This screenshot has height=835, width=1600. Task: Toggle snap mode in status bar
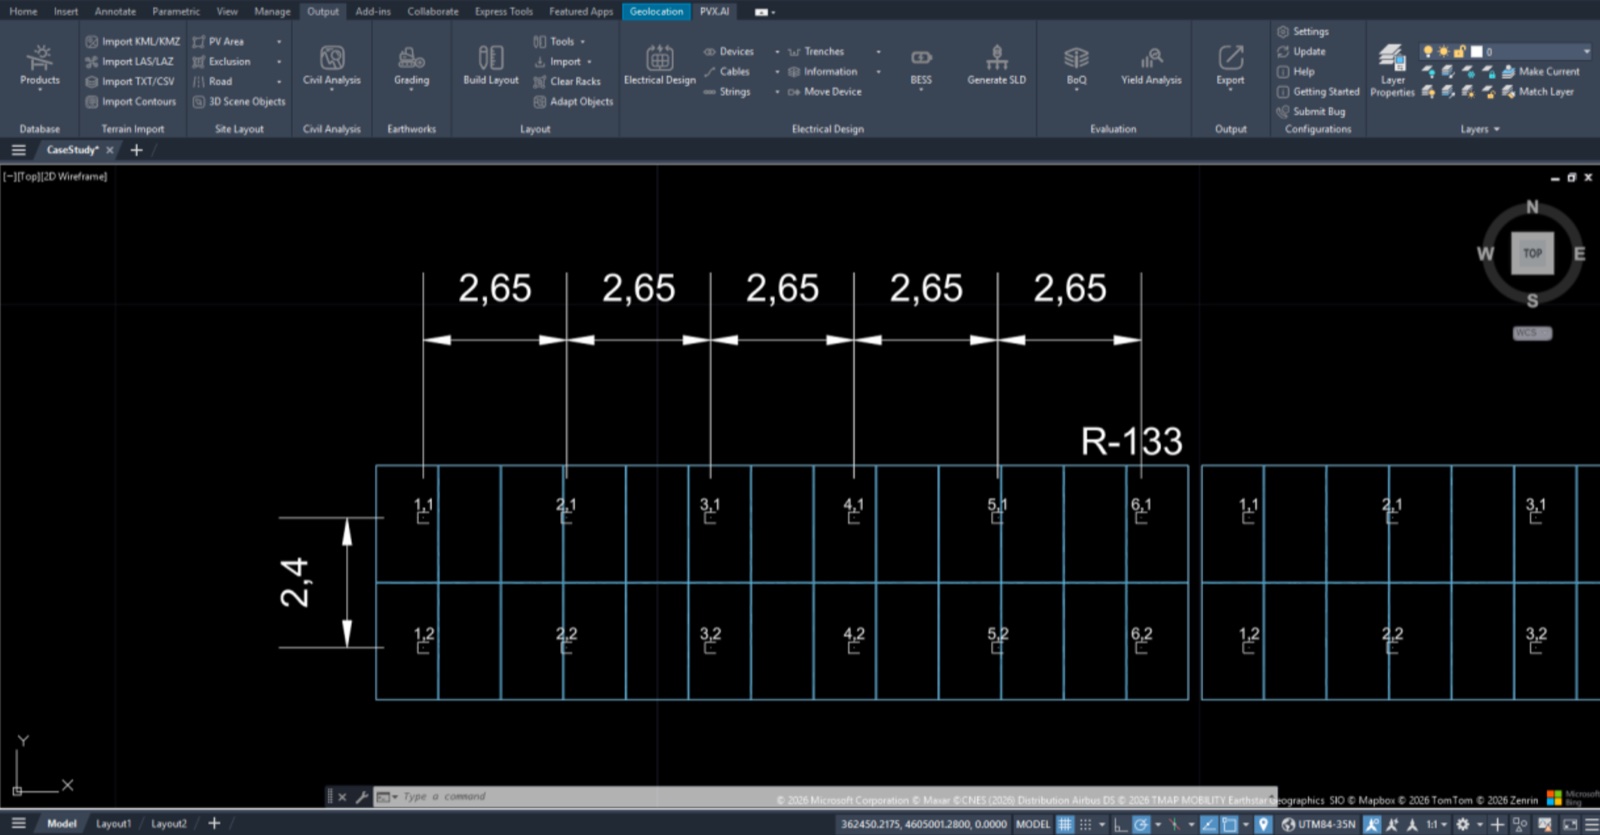click(1085, 824)
